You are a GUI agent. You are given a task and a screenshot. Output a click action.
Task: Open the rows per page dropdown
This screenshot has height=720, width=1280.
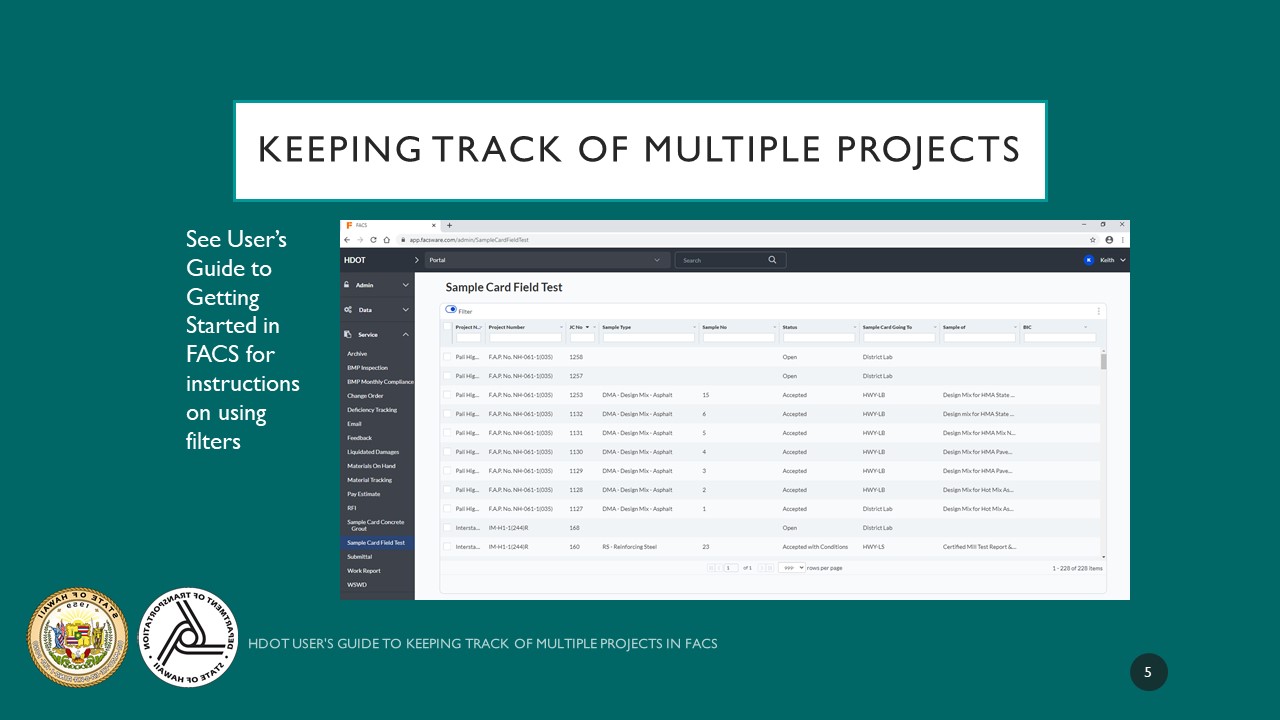(x=791, y=568)
